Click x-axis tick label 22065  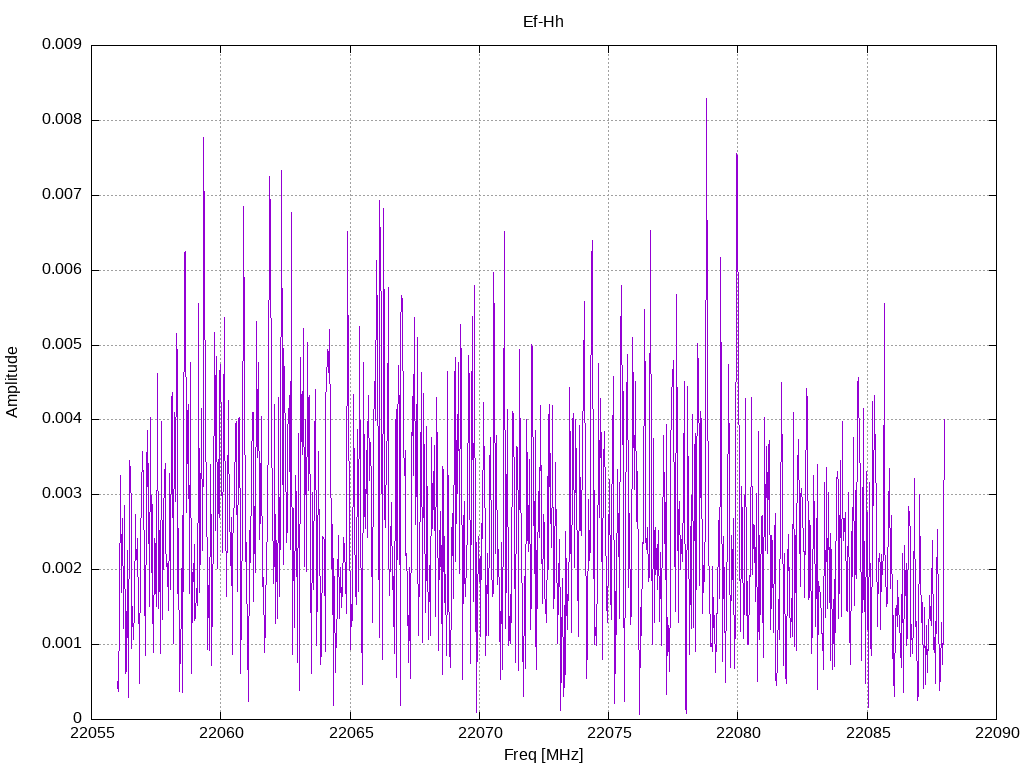350,733
